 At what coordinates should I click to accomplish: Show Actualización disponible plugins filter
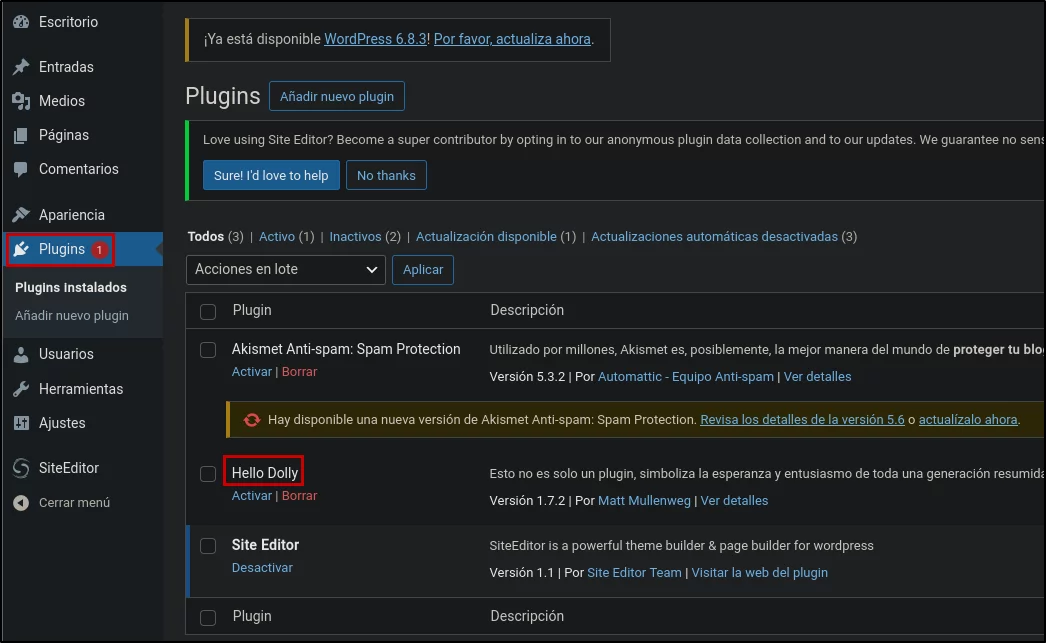tap(486, 237)
